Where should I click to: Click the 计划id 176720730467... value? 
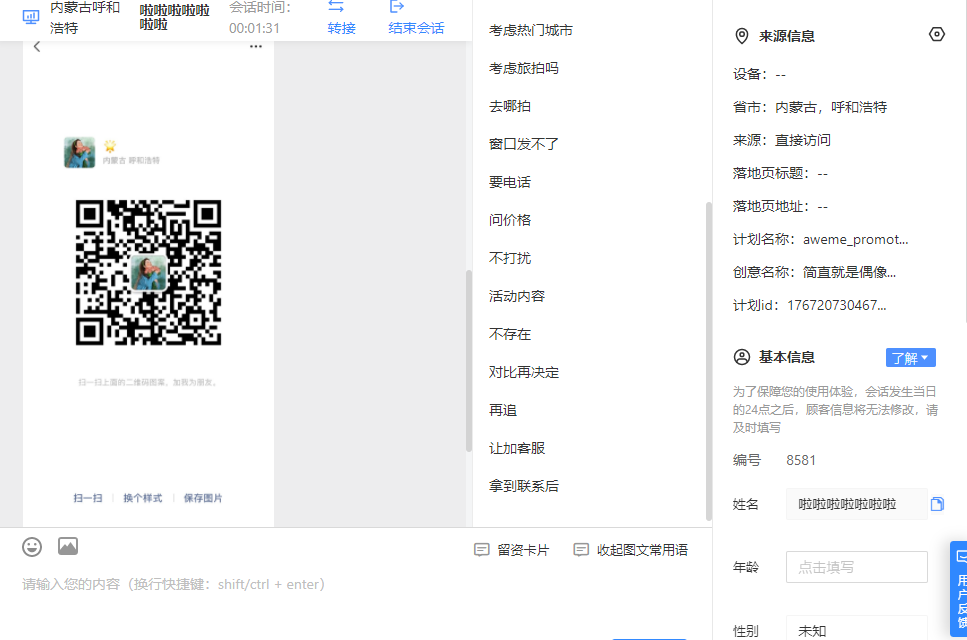[x=837, y=306]
